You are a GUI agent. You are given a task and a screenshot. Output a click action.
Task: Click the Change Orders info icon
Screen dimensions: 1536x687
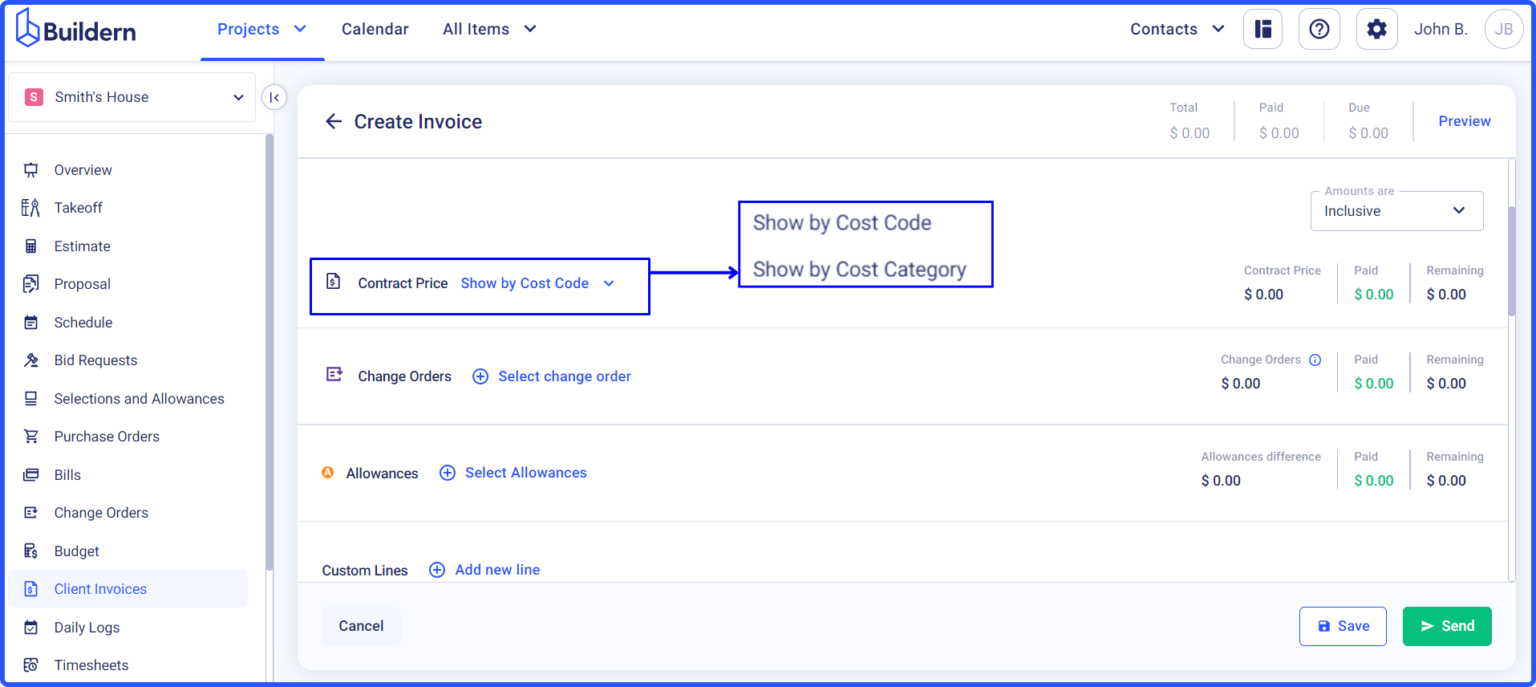click(1315, 360)
